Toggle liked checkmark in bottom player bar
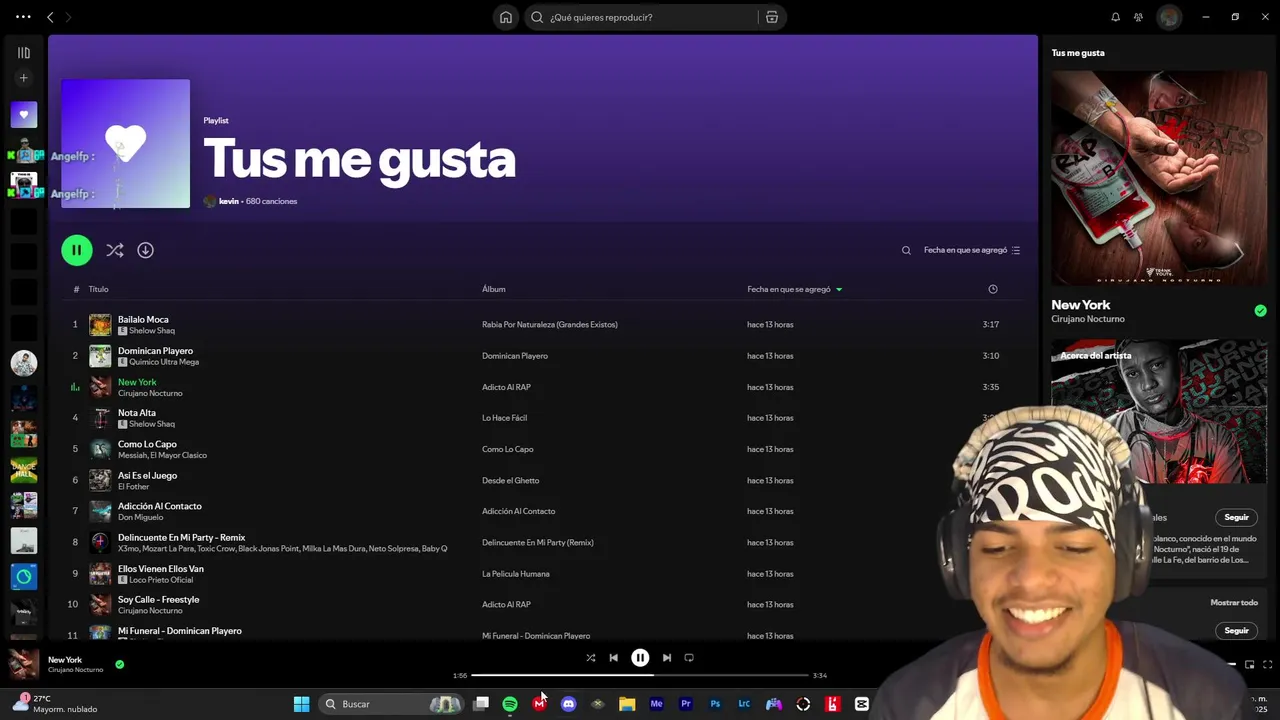 tap(120, 664)
